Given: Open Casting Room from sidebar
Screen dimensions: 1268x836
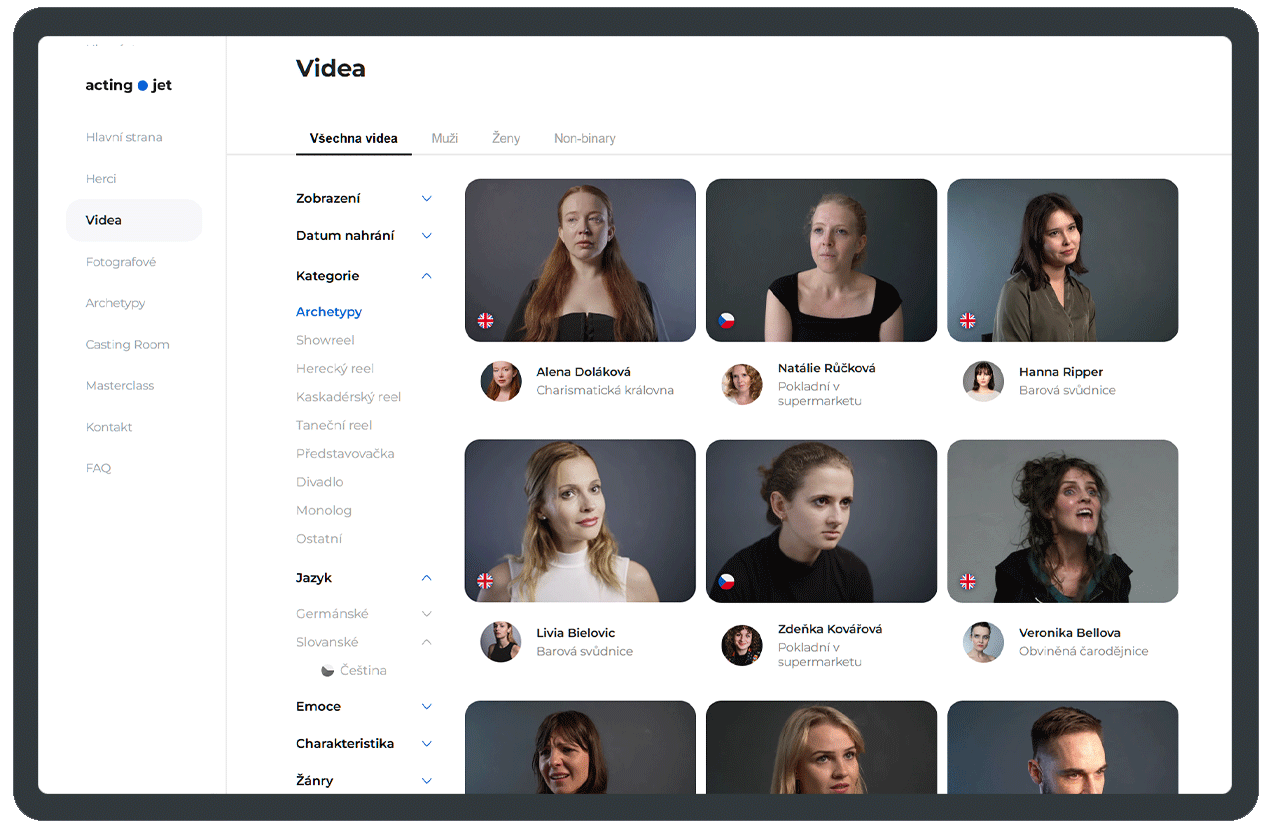Looking at the screenshot, I should click(x=128, y=344).
